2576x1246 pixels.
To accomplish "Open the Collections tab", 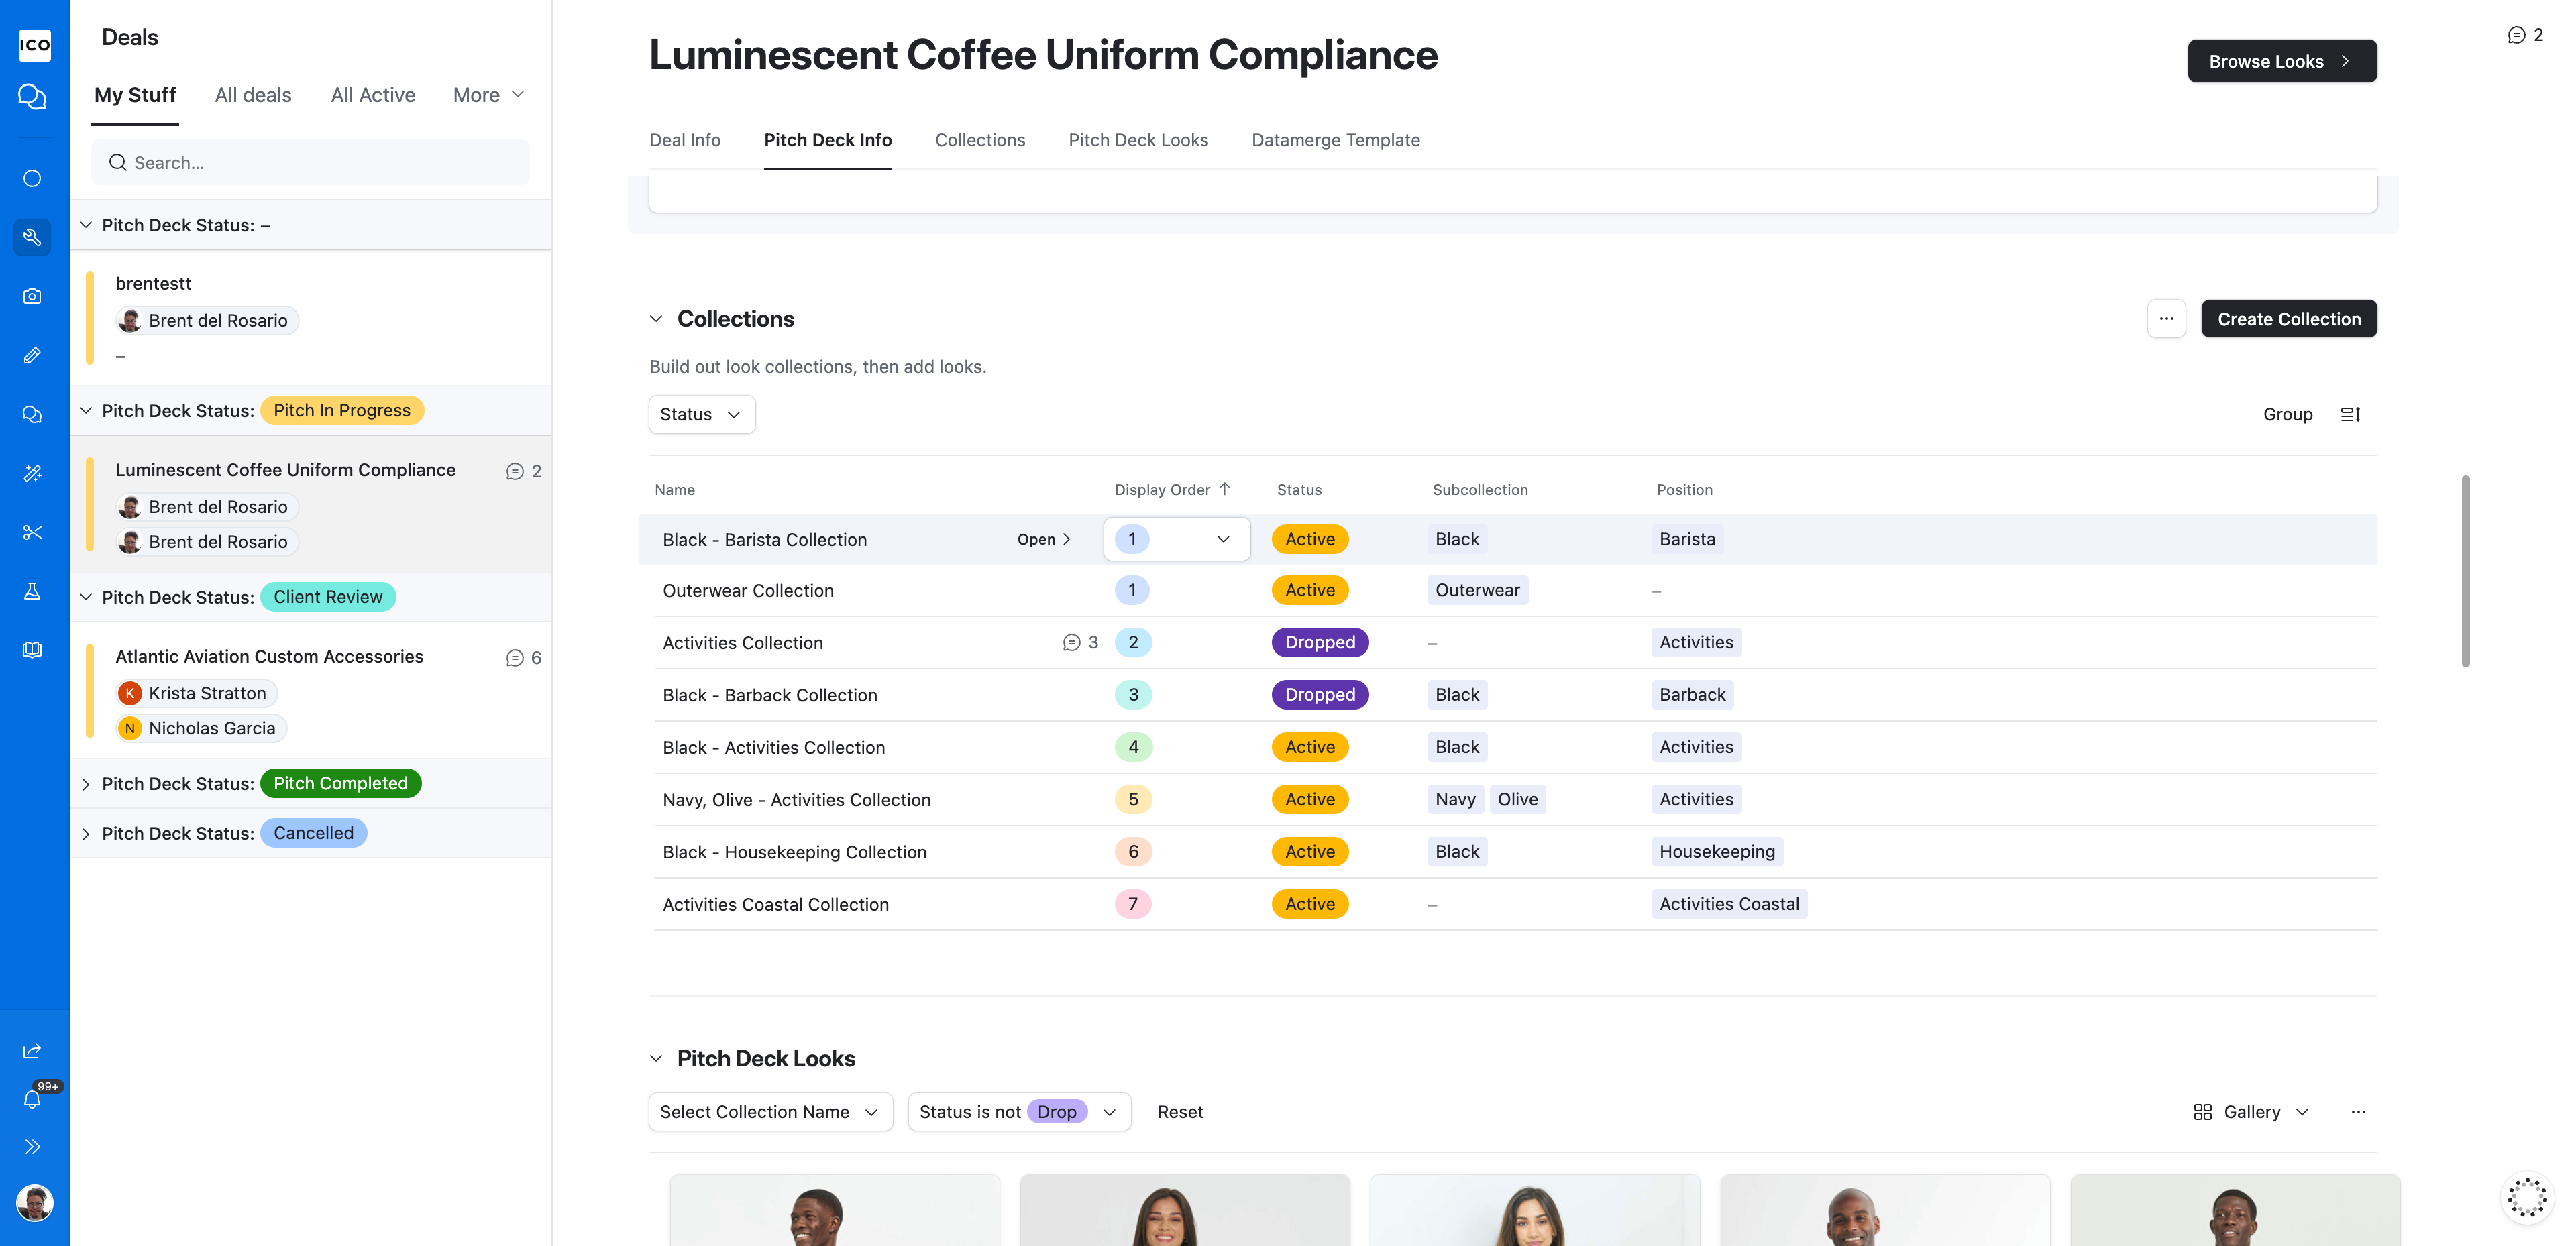I will coord(980,140).
